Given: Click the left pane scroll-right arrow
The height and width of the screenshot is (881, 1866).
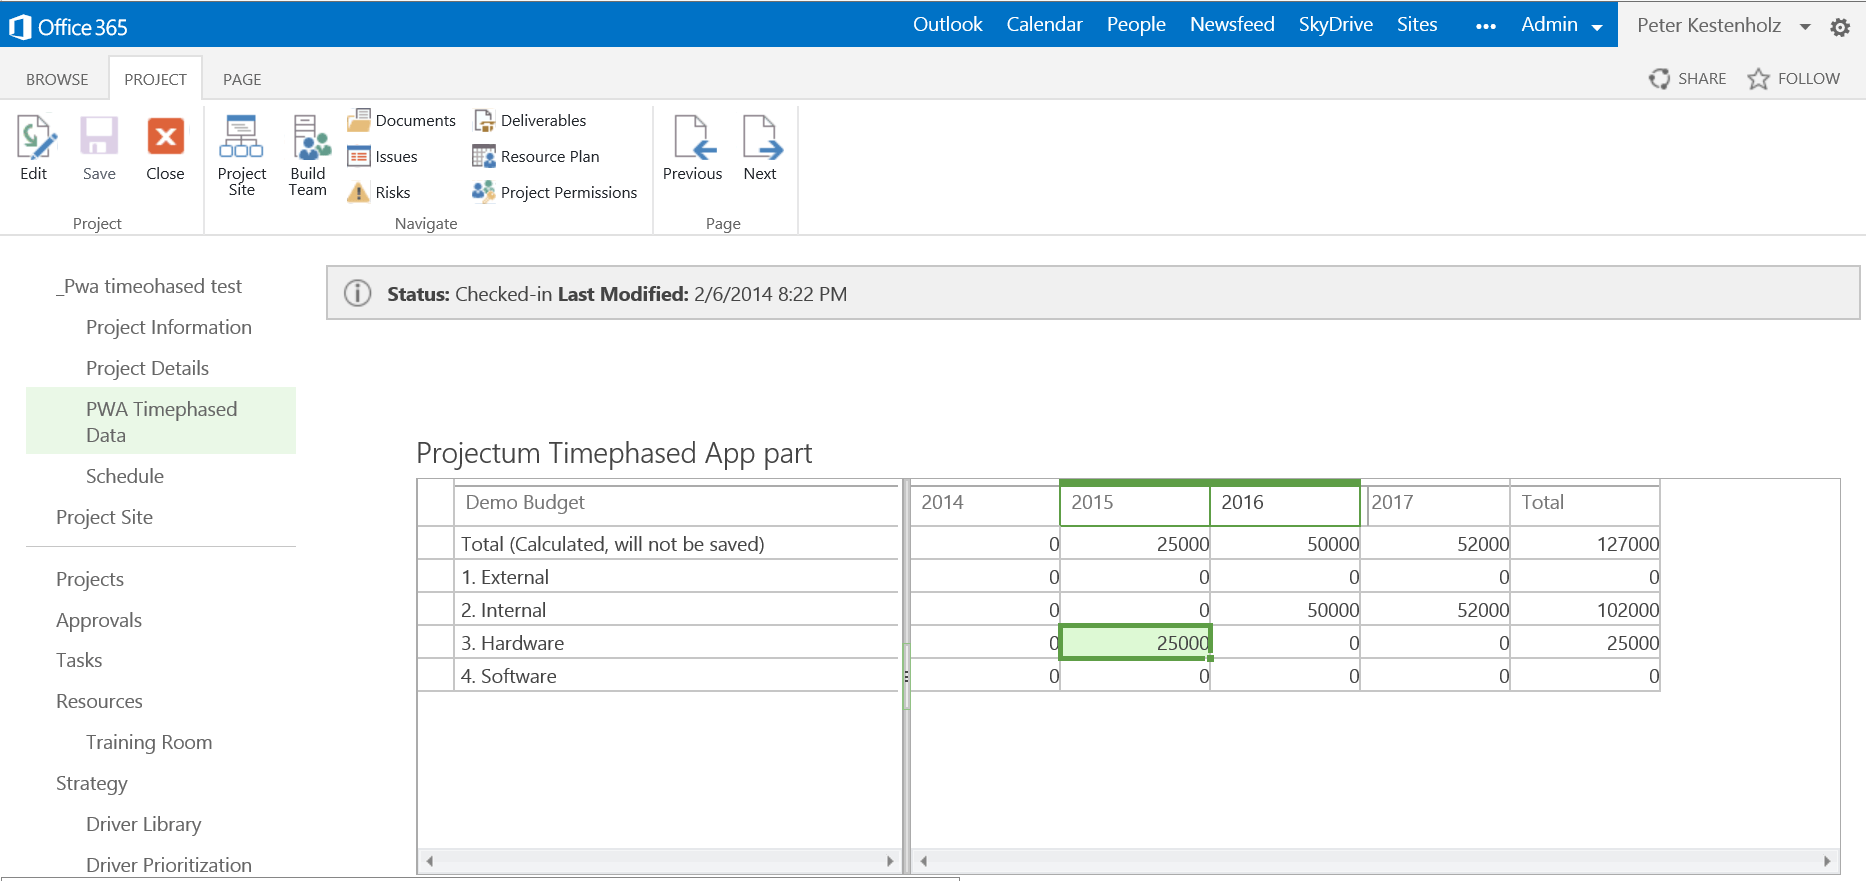Looking at the screenshot, I should (890, 861).
